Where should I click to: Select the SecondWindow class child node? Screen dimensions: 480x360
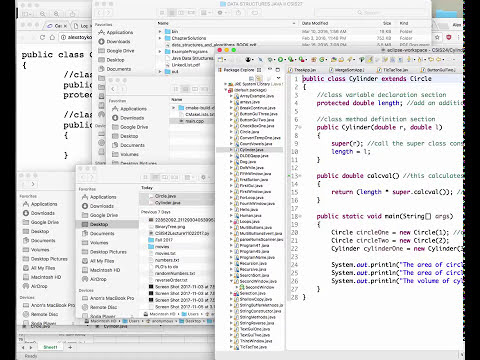tap(260, 287)
